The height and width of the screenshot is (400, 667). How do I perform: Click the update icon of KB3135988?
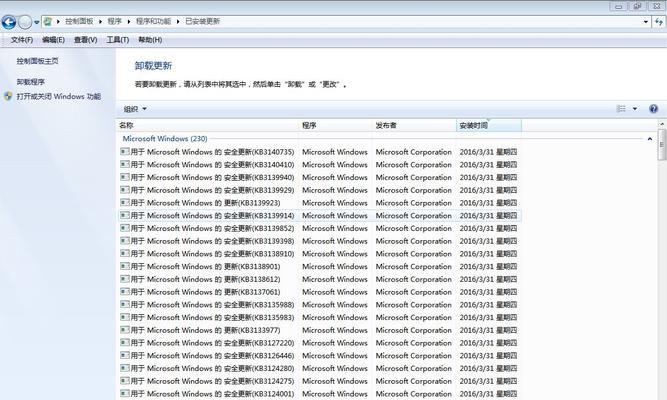(x=124, y=305)
